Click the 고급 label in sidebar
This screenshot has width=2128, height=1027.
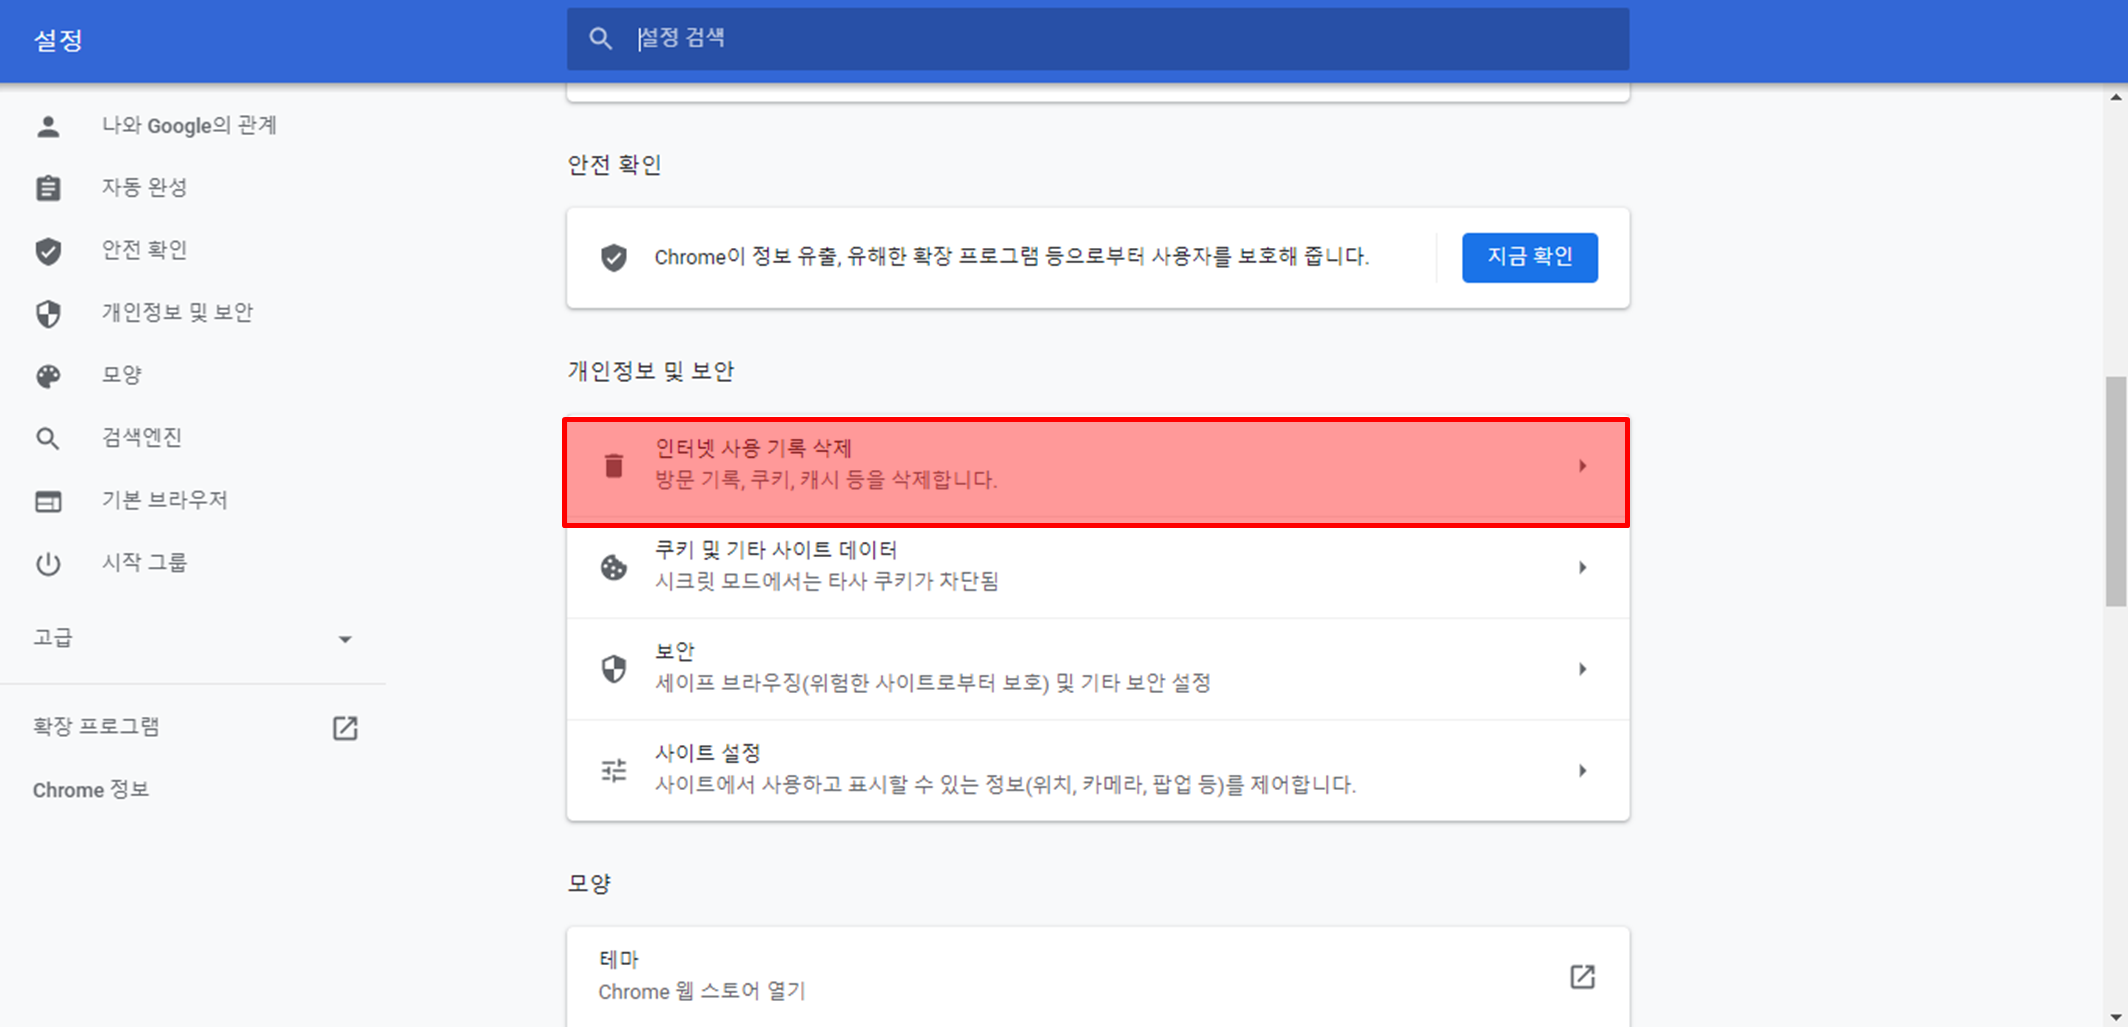pos(53,638)
